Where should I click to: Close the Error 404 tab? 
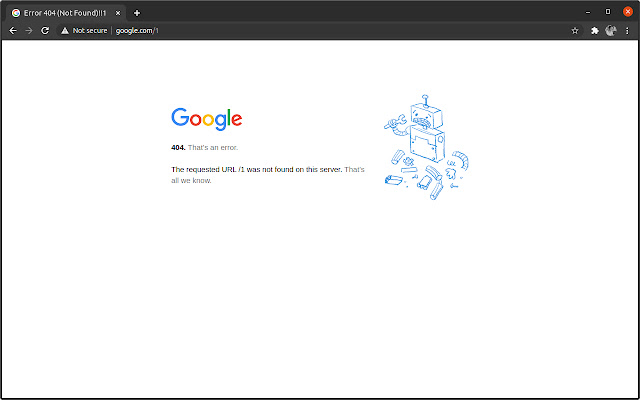[118, 13]
